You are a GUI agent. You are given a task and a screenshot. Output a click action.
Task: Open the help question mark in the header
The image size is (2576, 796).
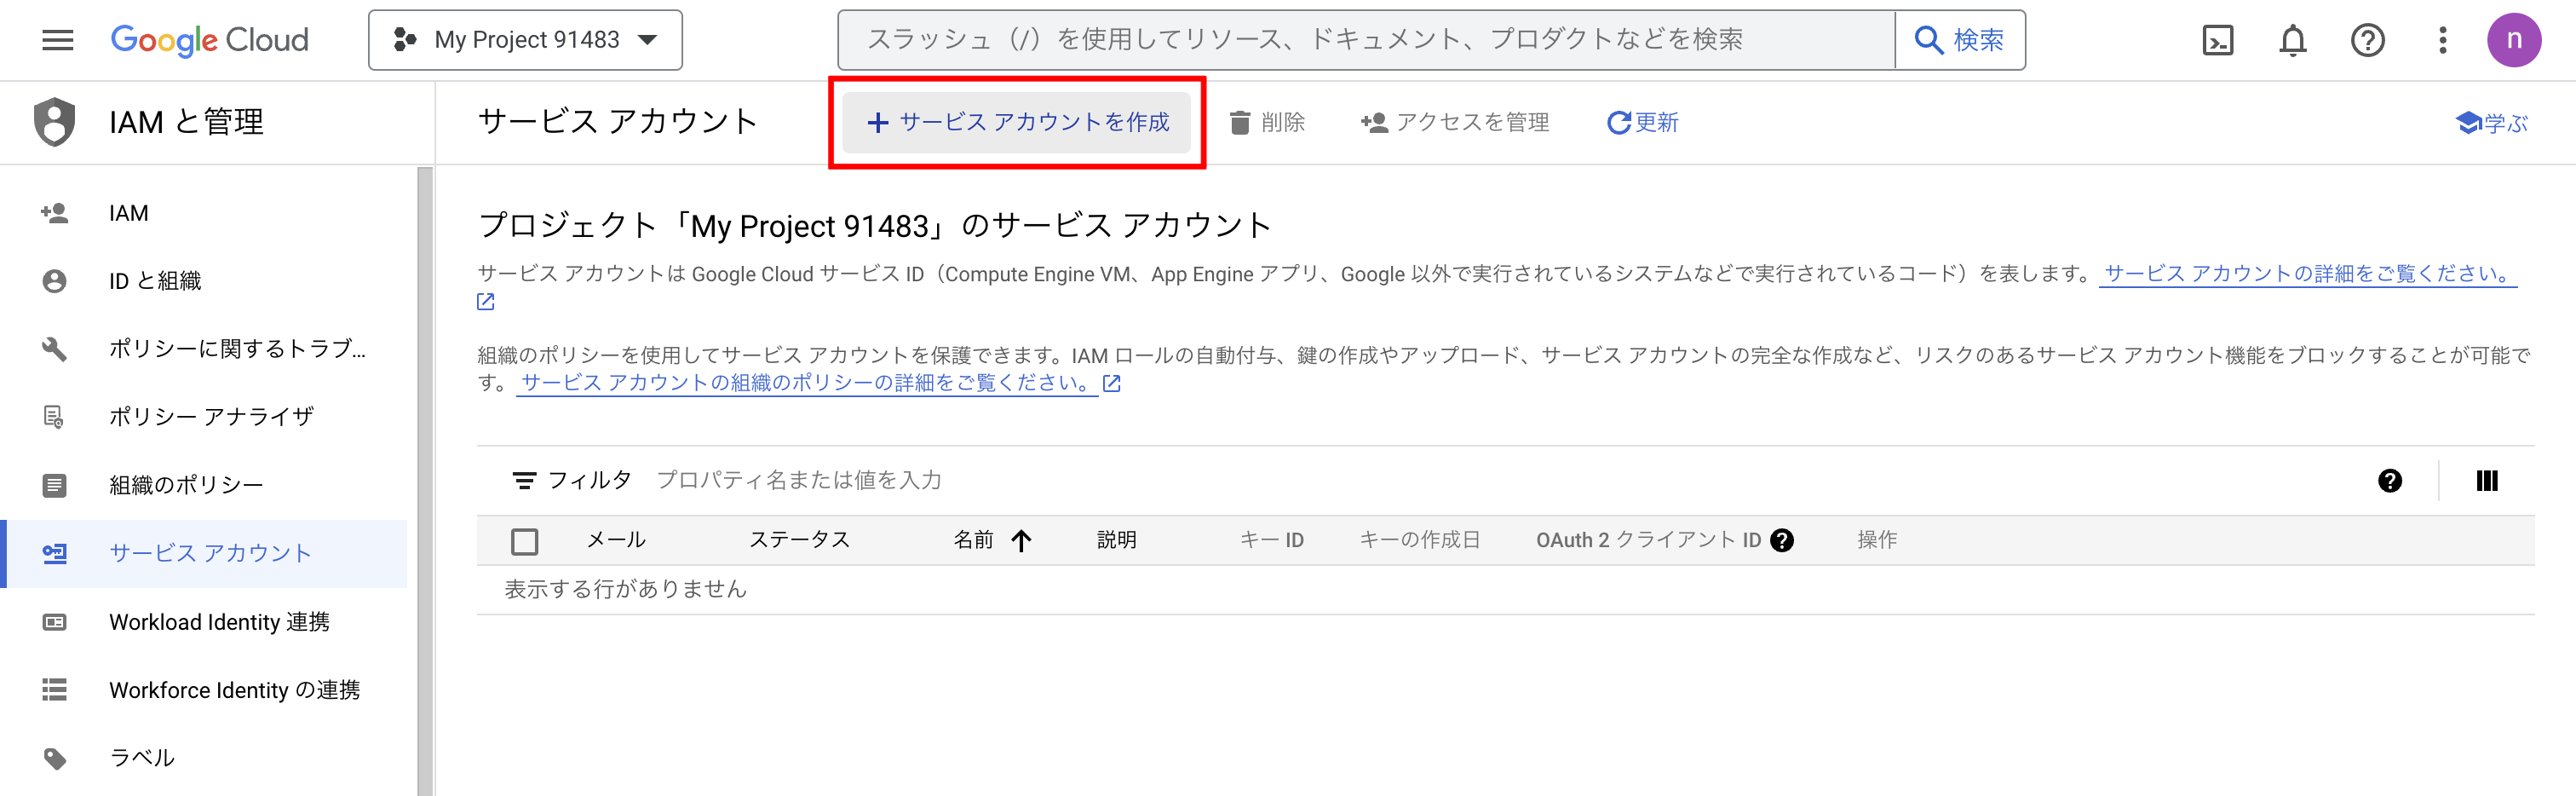(2368, 40)
